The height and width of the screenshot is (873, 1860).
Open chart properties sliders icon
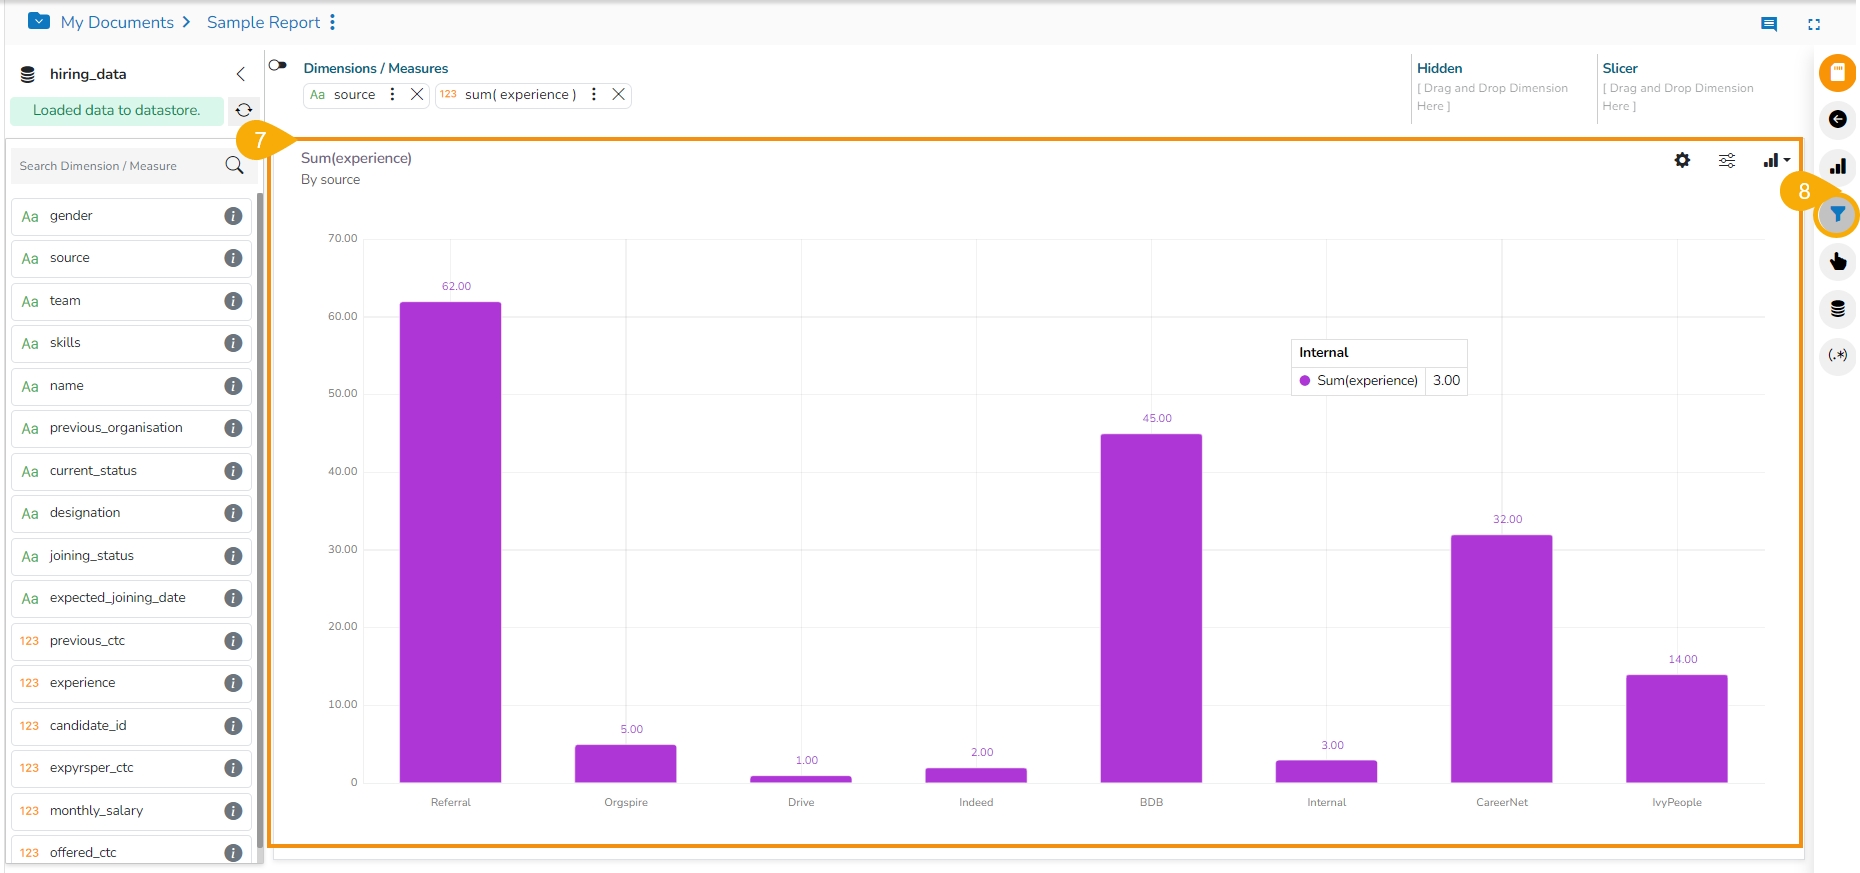point(1727,160)
